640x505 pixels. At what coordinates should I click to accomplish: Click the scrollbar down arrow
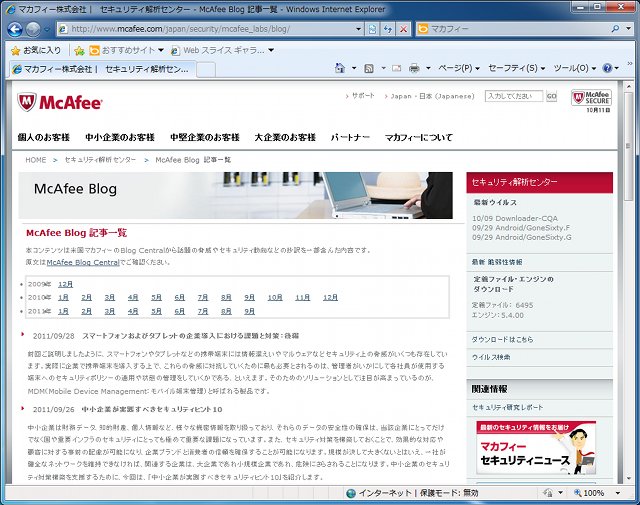tap(628, 478)
